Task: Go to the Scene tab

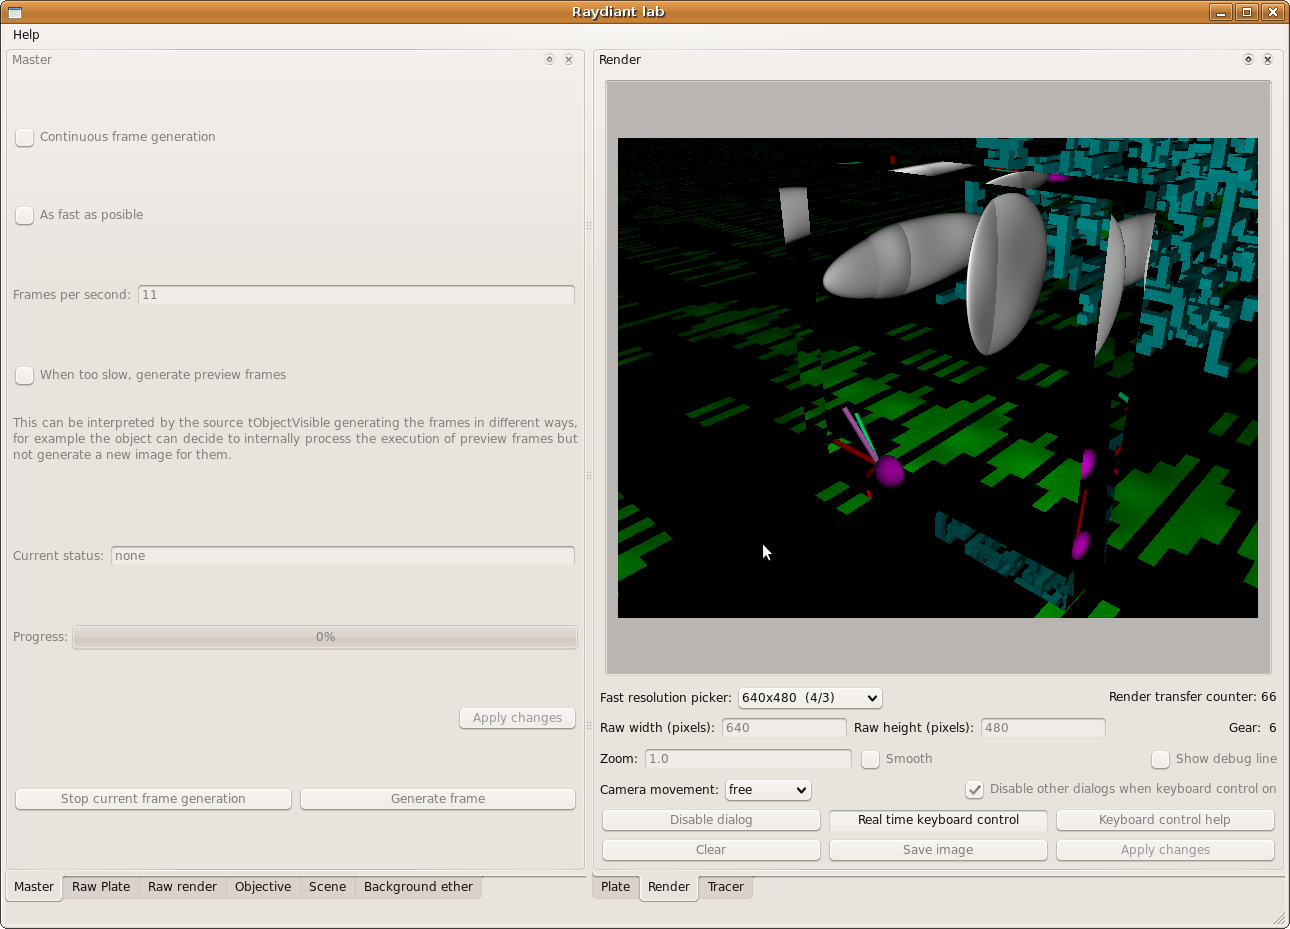Action: [x=327, y=887]
